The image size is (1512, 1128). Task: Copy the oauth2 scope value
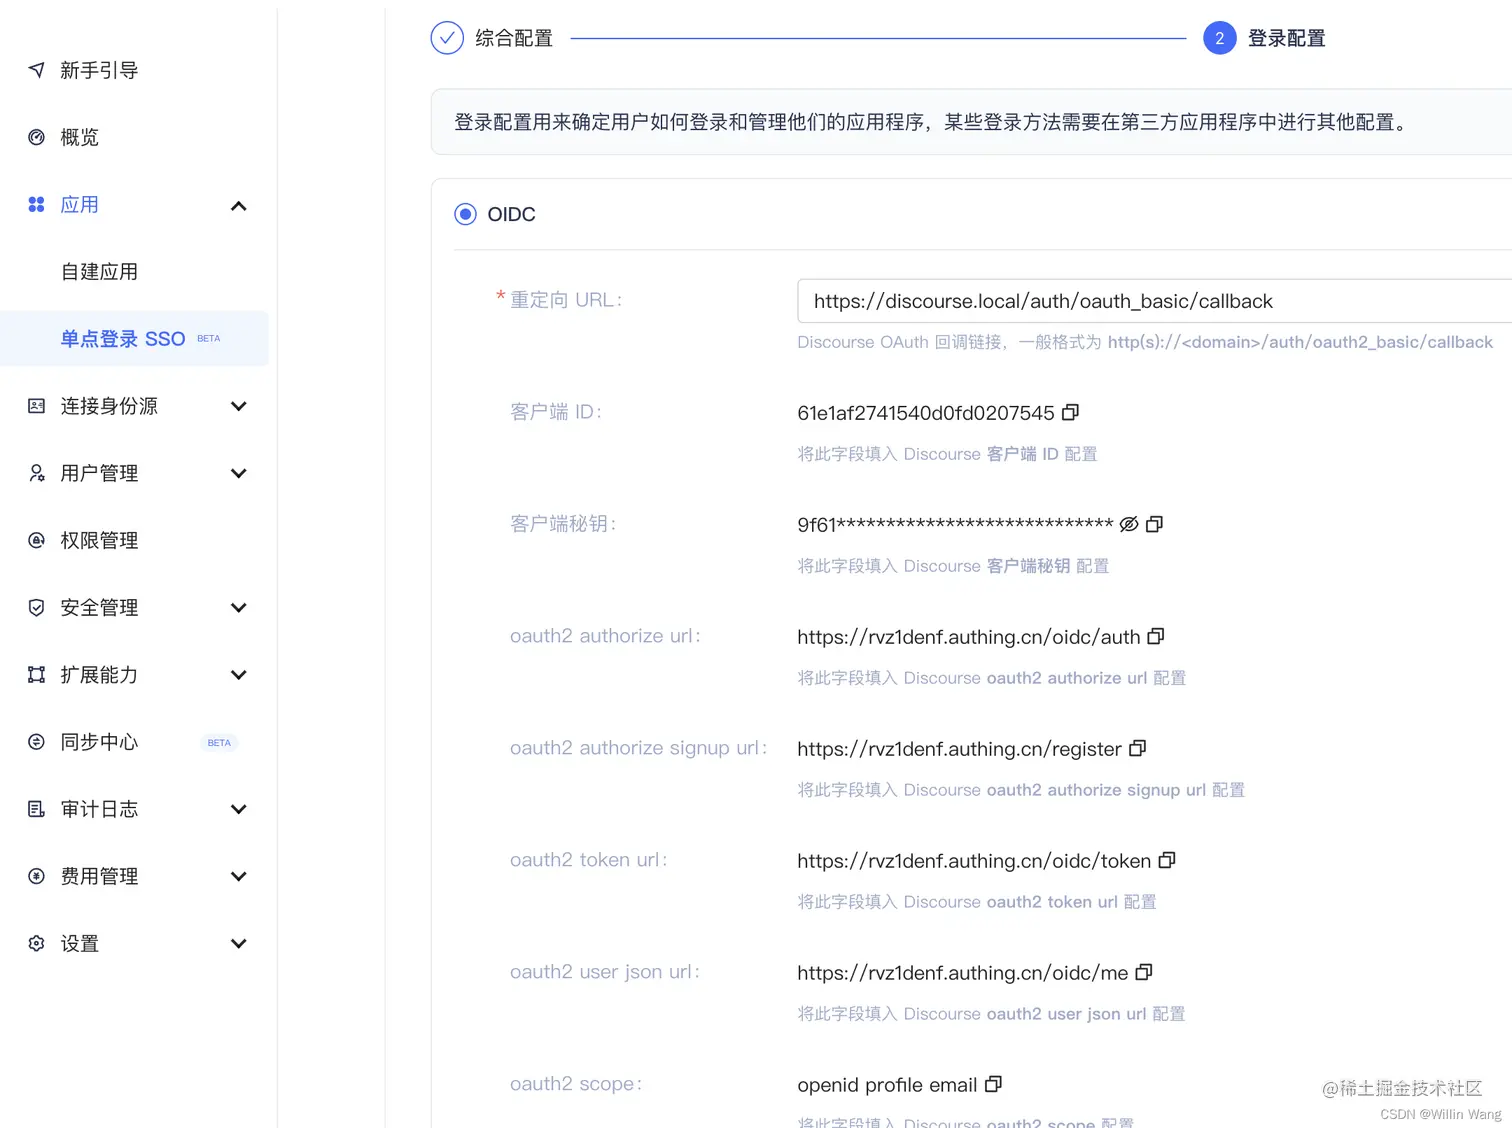point(994,1084)
